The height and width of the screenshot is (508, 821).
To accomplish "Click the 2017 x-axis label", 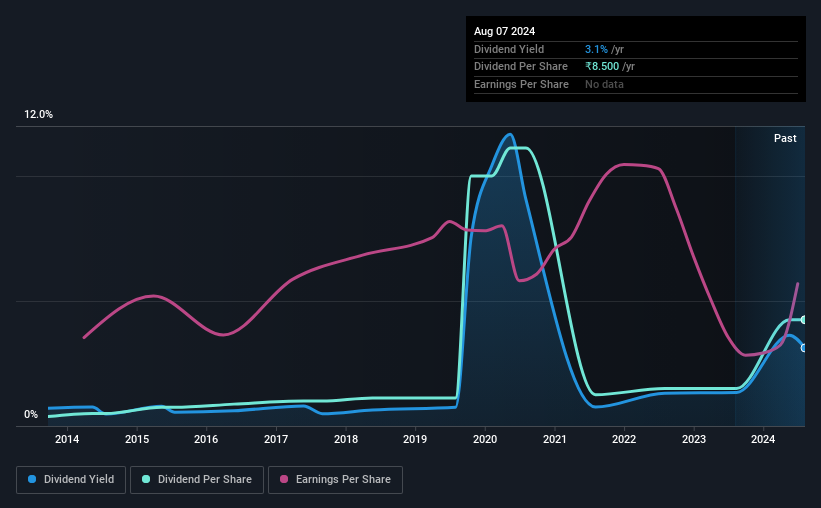I will coord(275,439).
